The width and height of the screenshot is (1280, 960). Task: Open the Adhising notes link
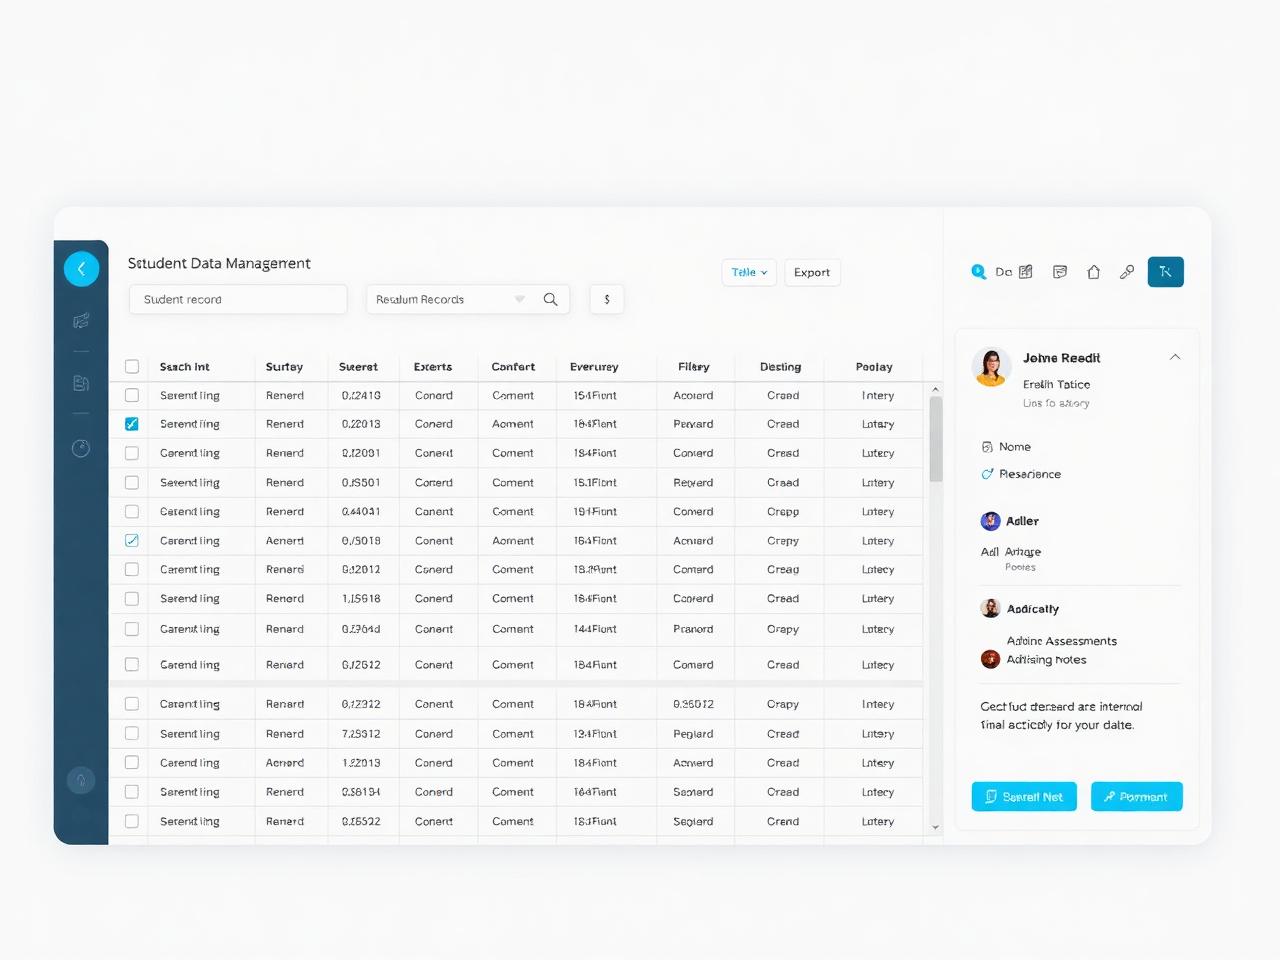1046,659
